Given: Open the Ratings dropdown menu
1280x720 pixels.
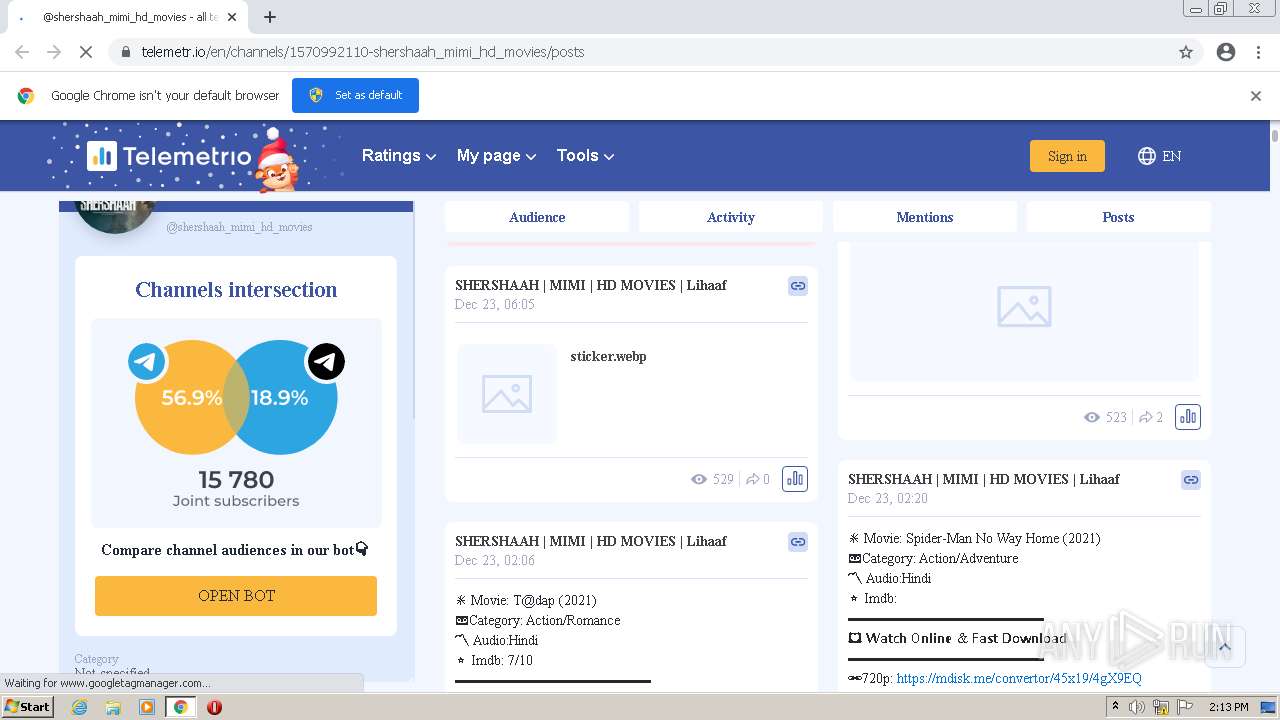Looking at the screenshot, I should point(399,155).
